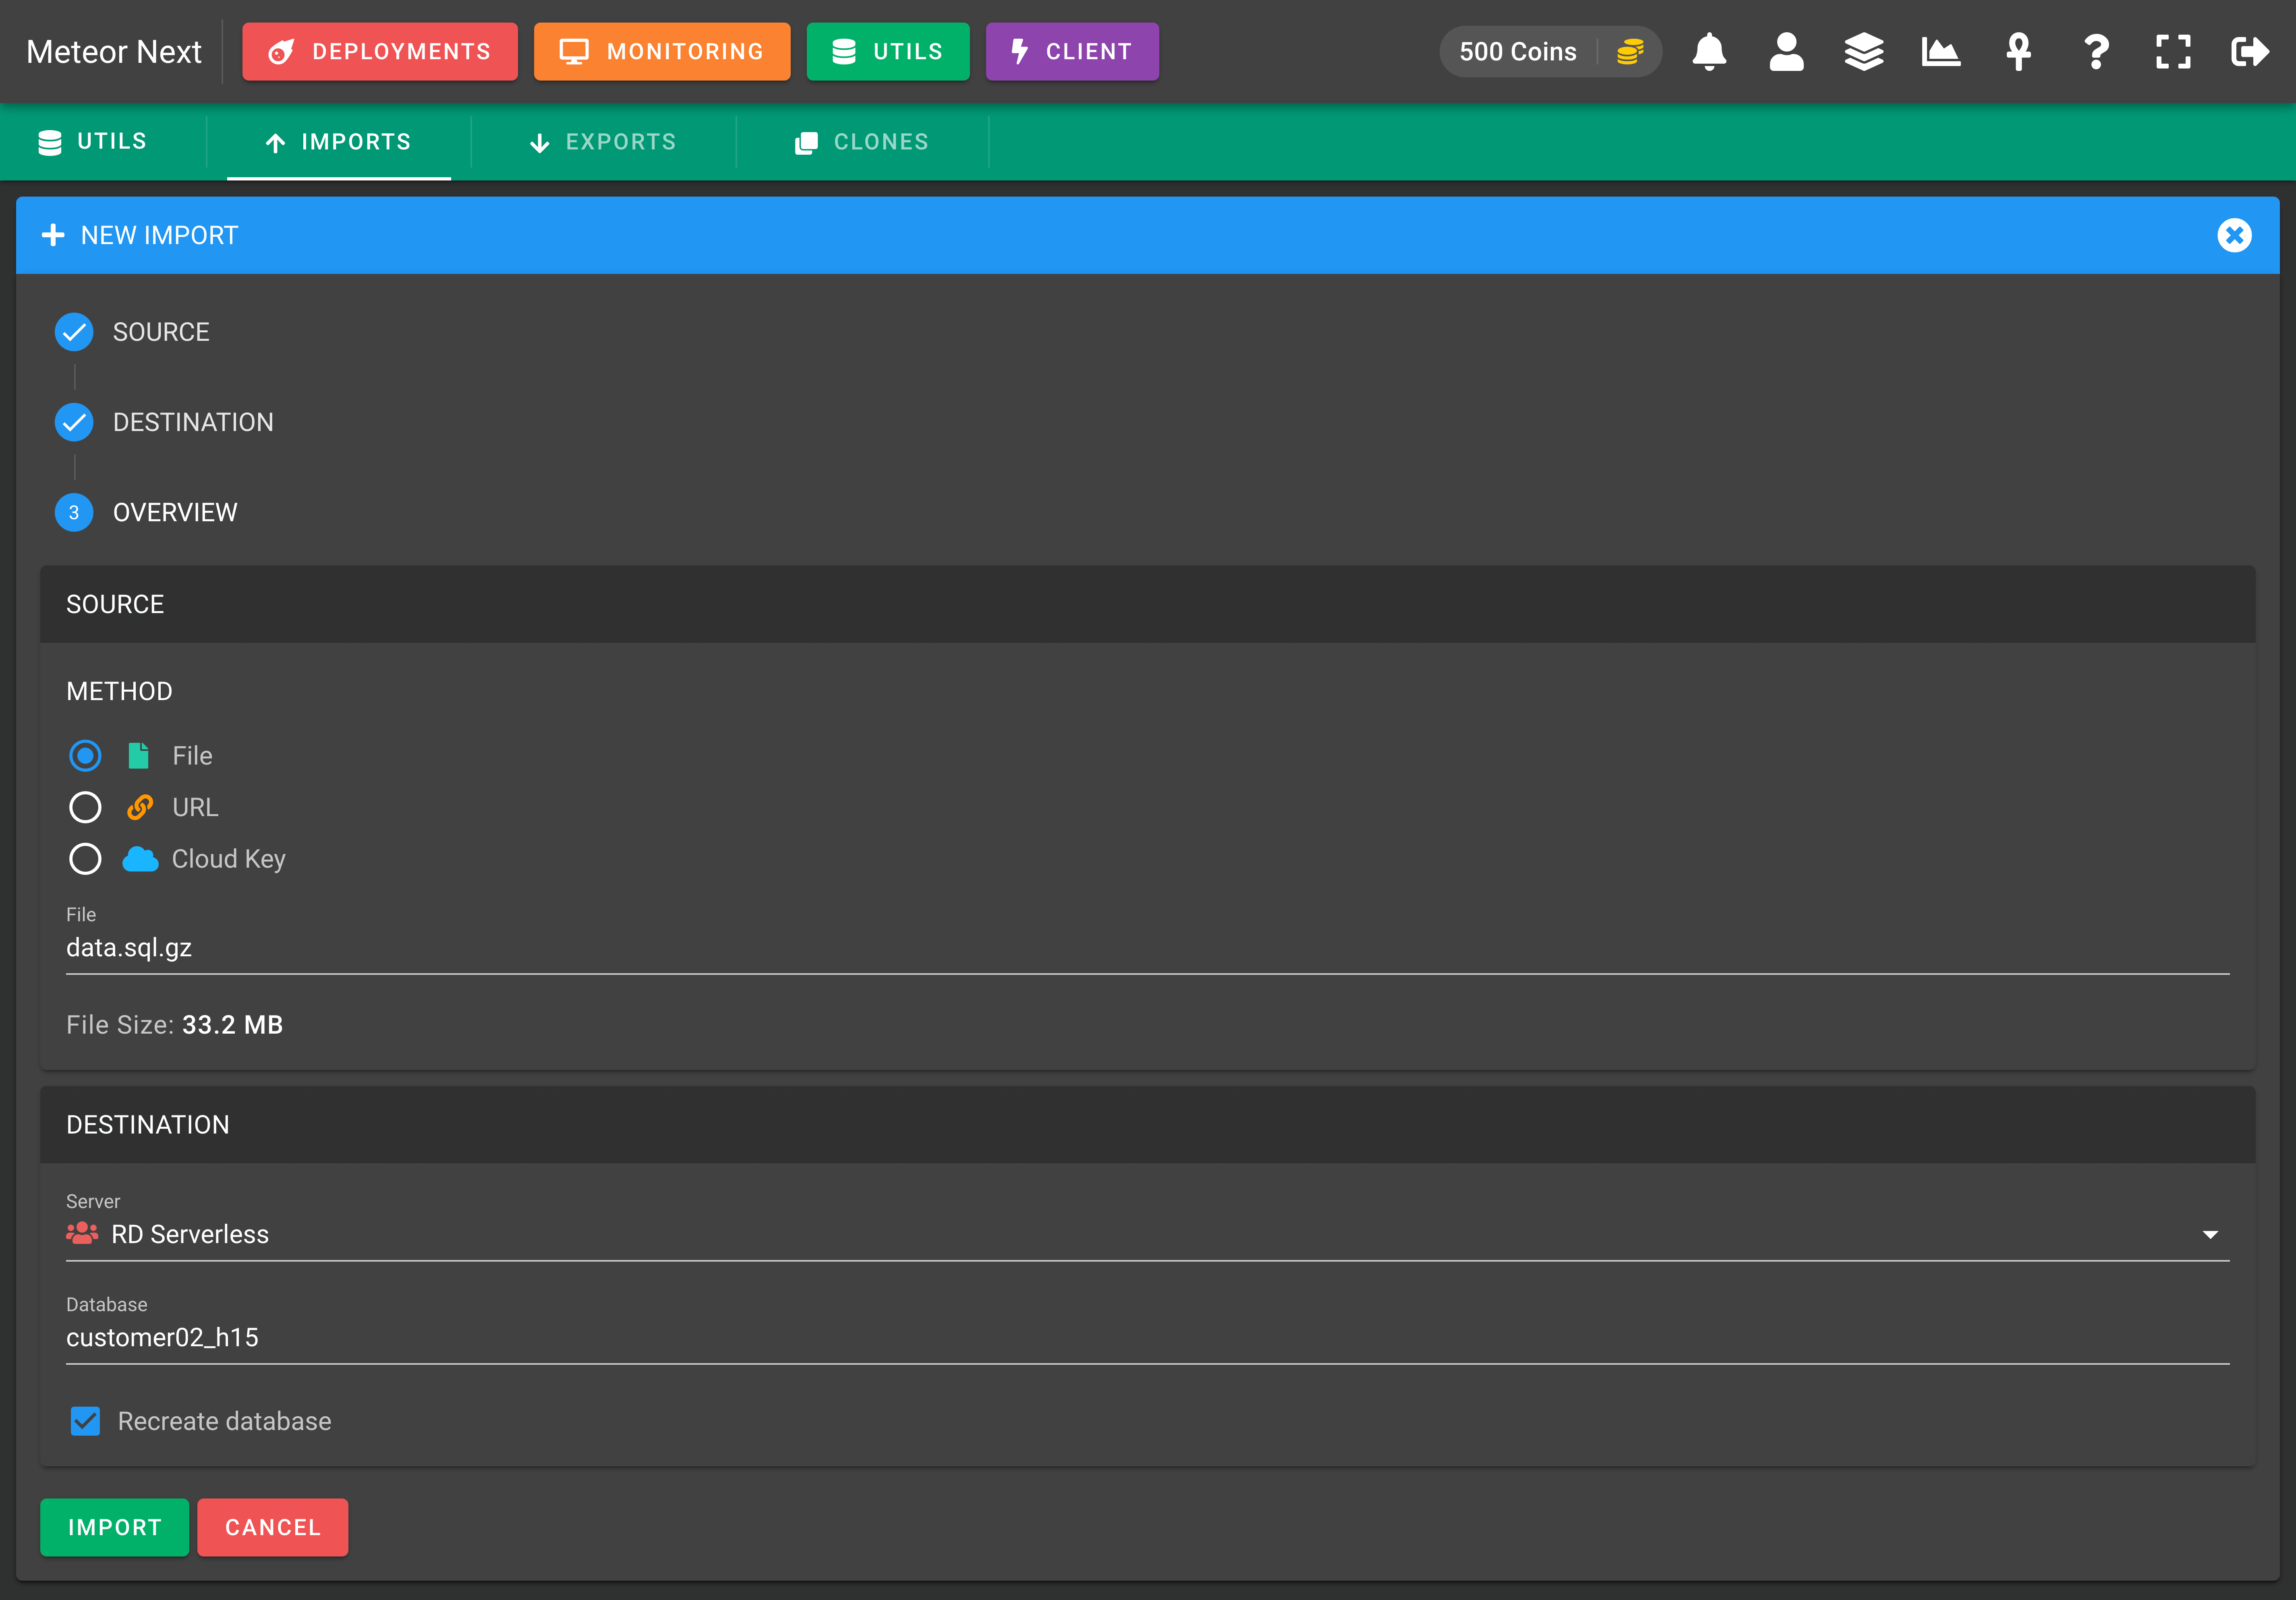Open the green Utils top navigation button
The image size is (2296, 1600).
tap(888, 52)
